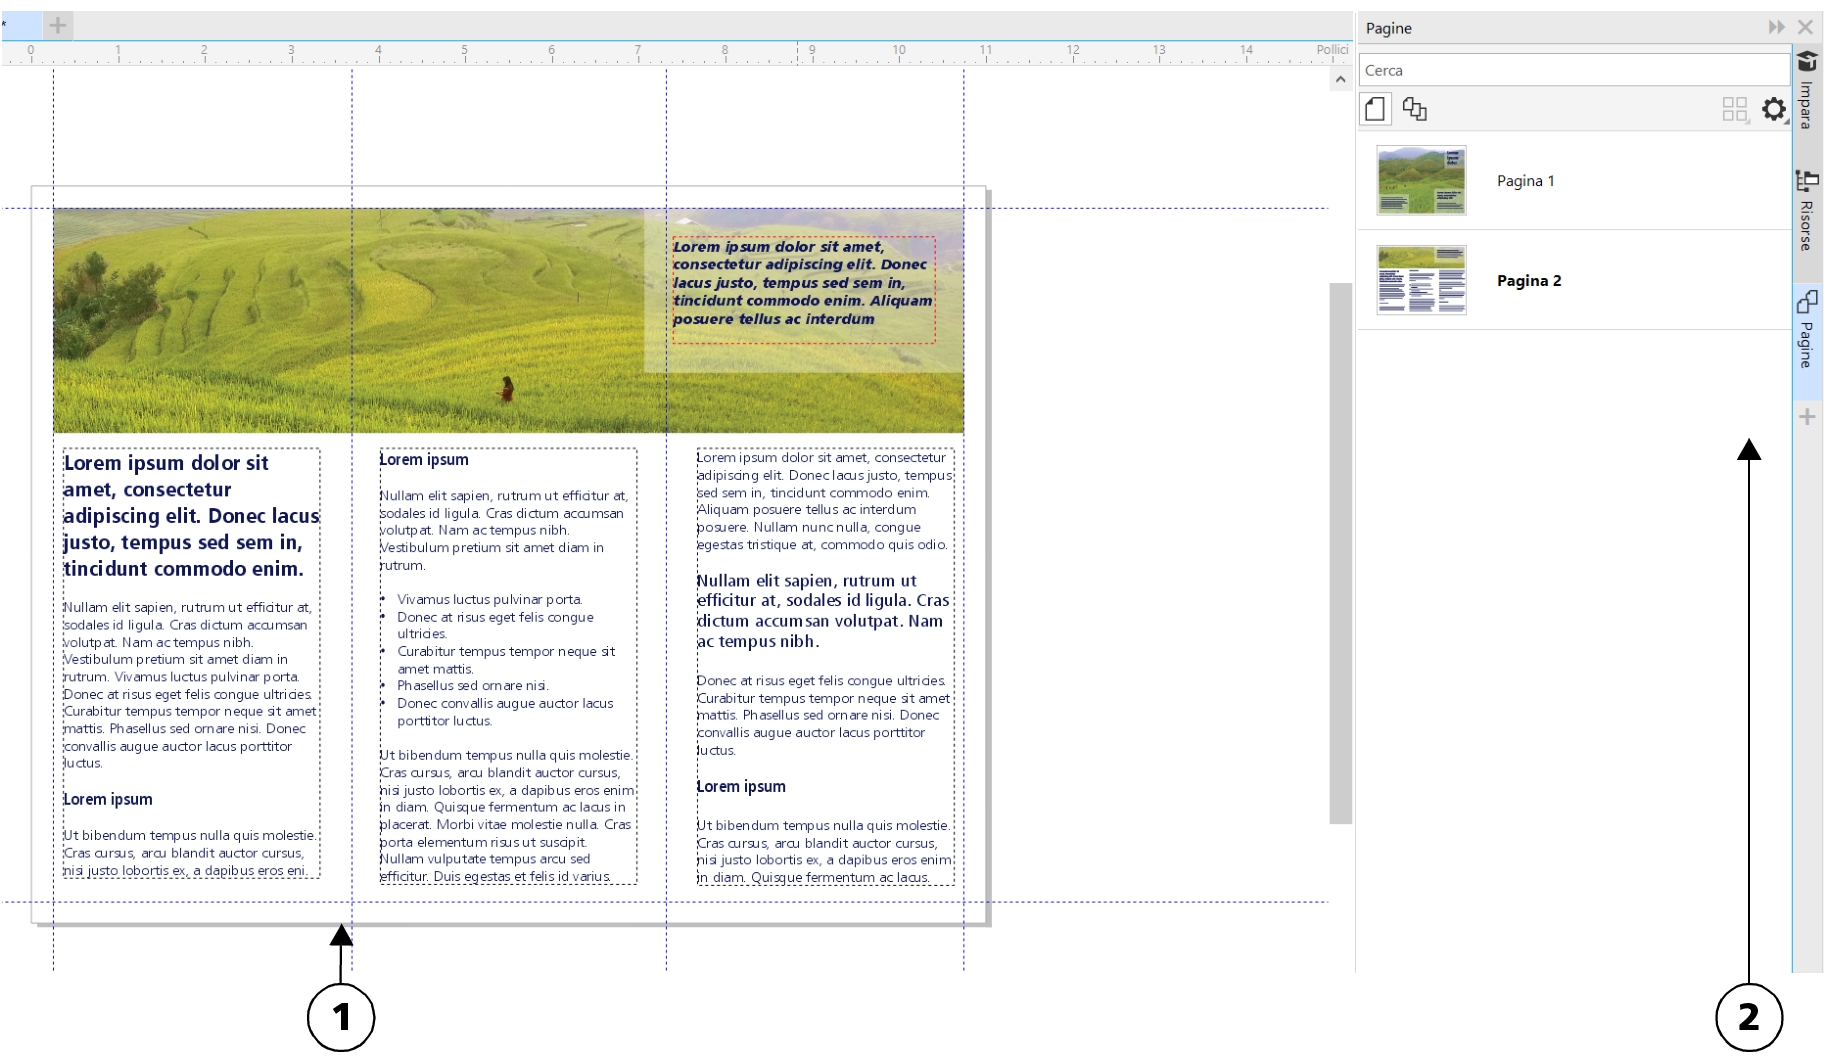Collapse the Pagine docker with double arrows
This screenshot has width=1844, height=1063.
click(x=1776, y=28)
